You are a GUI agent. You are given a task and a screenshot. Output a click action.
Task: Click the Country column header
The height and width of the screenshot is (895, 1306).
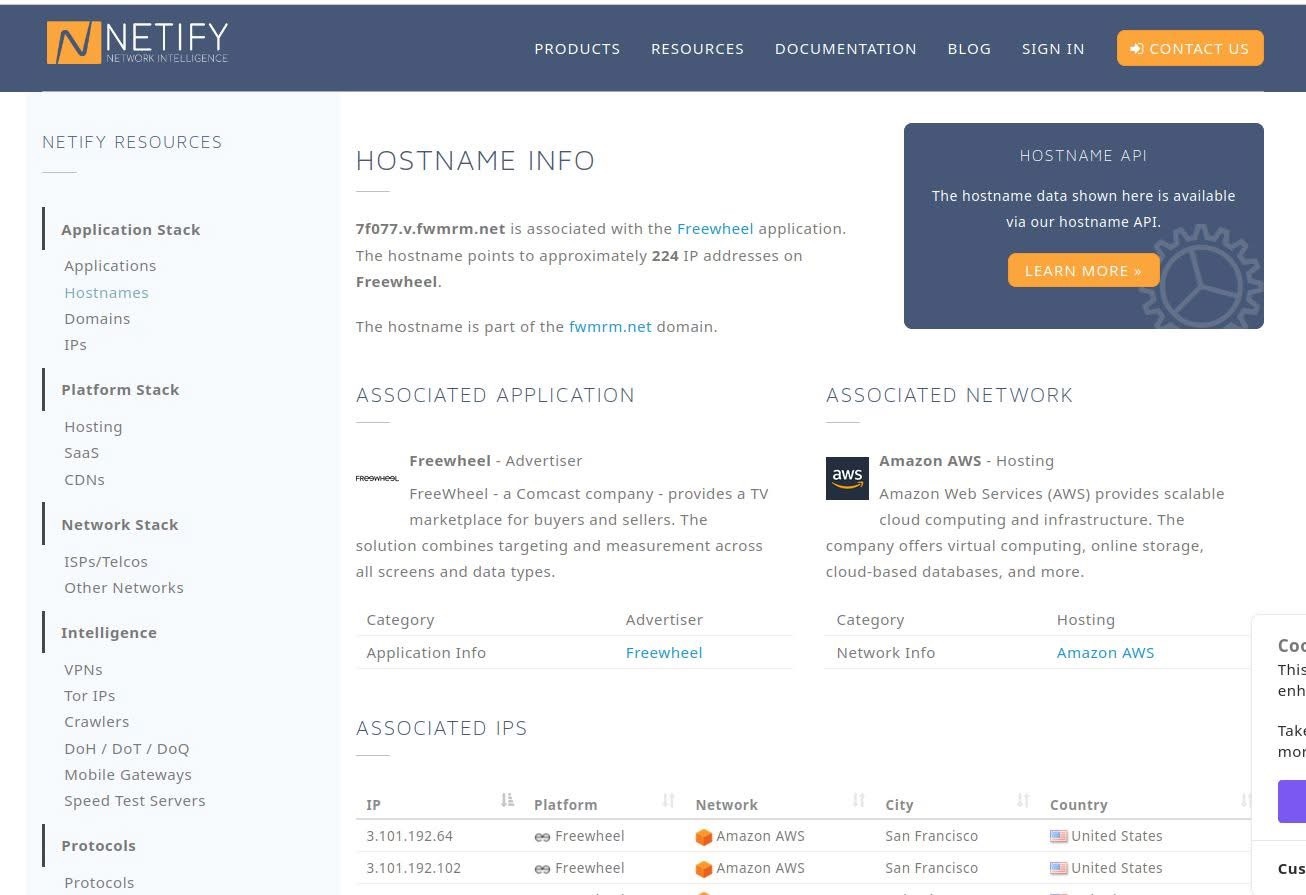1078,805
